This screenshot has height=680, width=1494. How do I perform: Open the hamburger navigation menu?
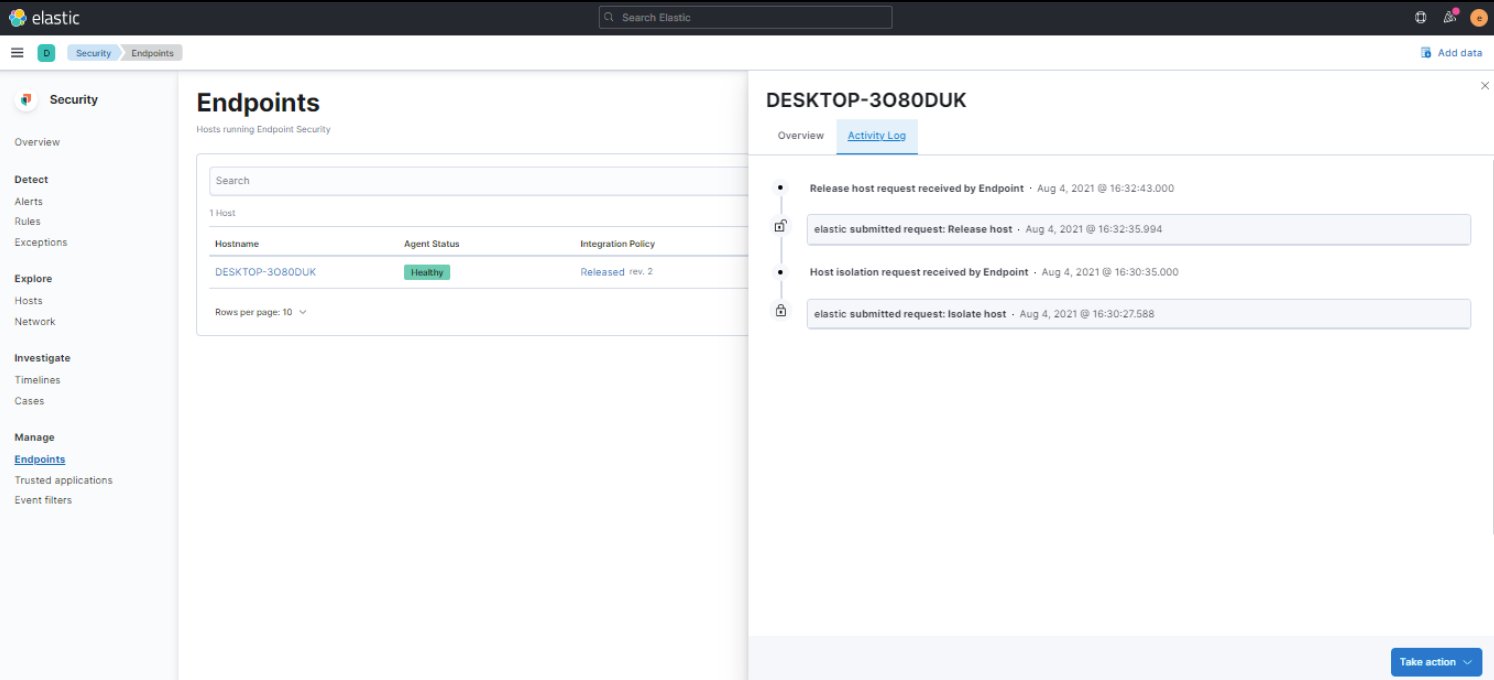coord(16,52)
